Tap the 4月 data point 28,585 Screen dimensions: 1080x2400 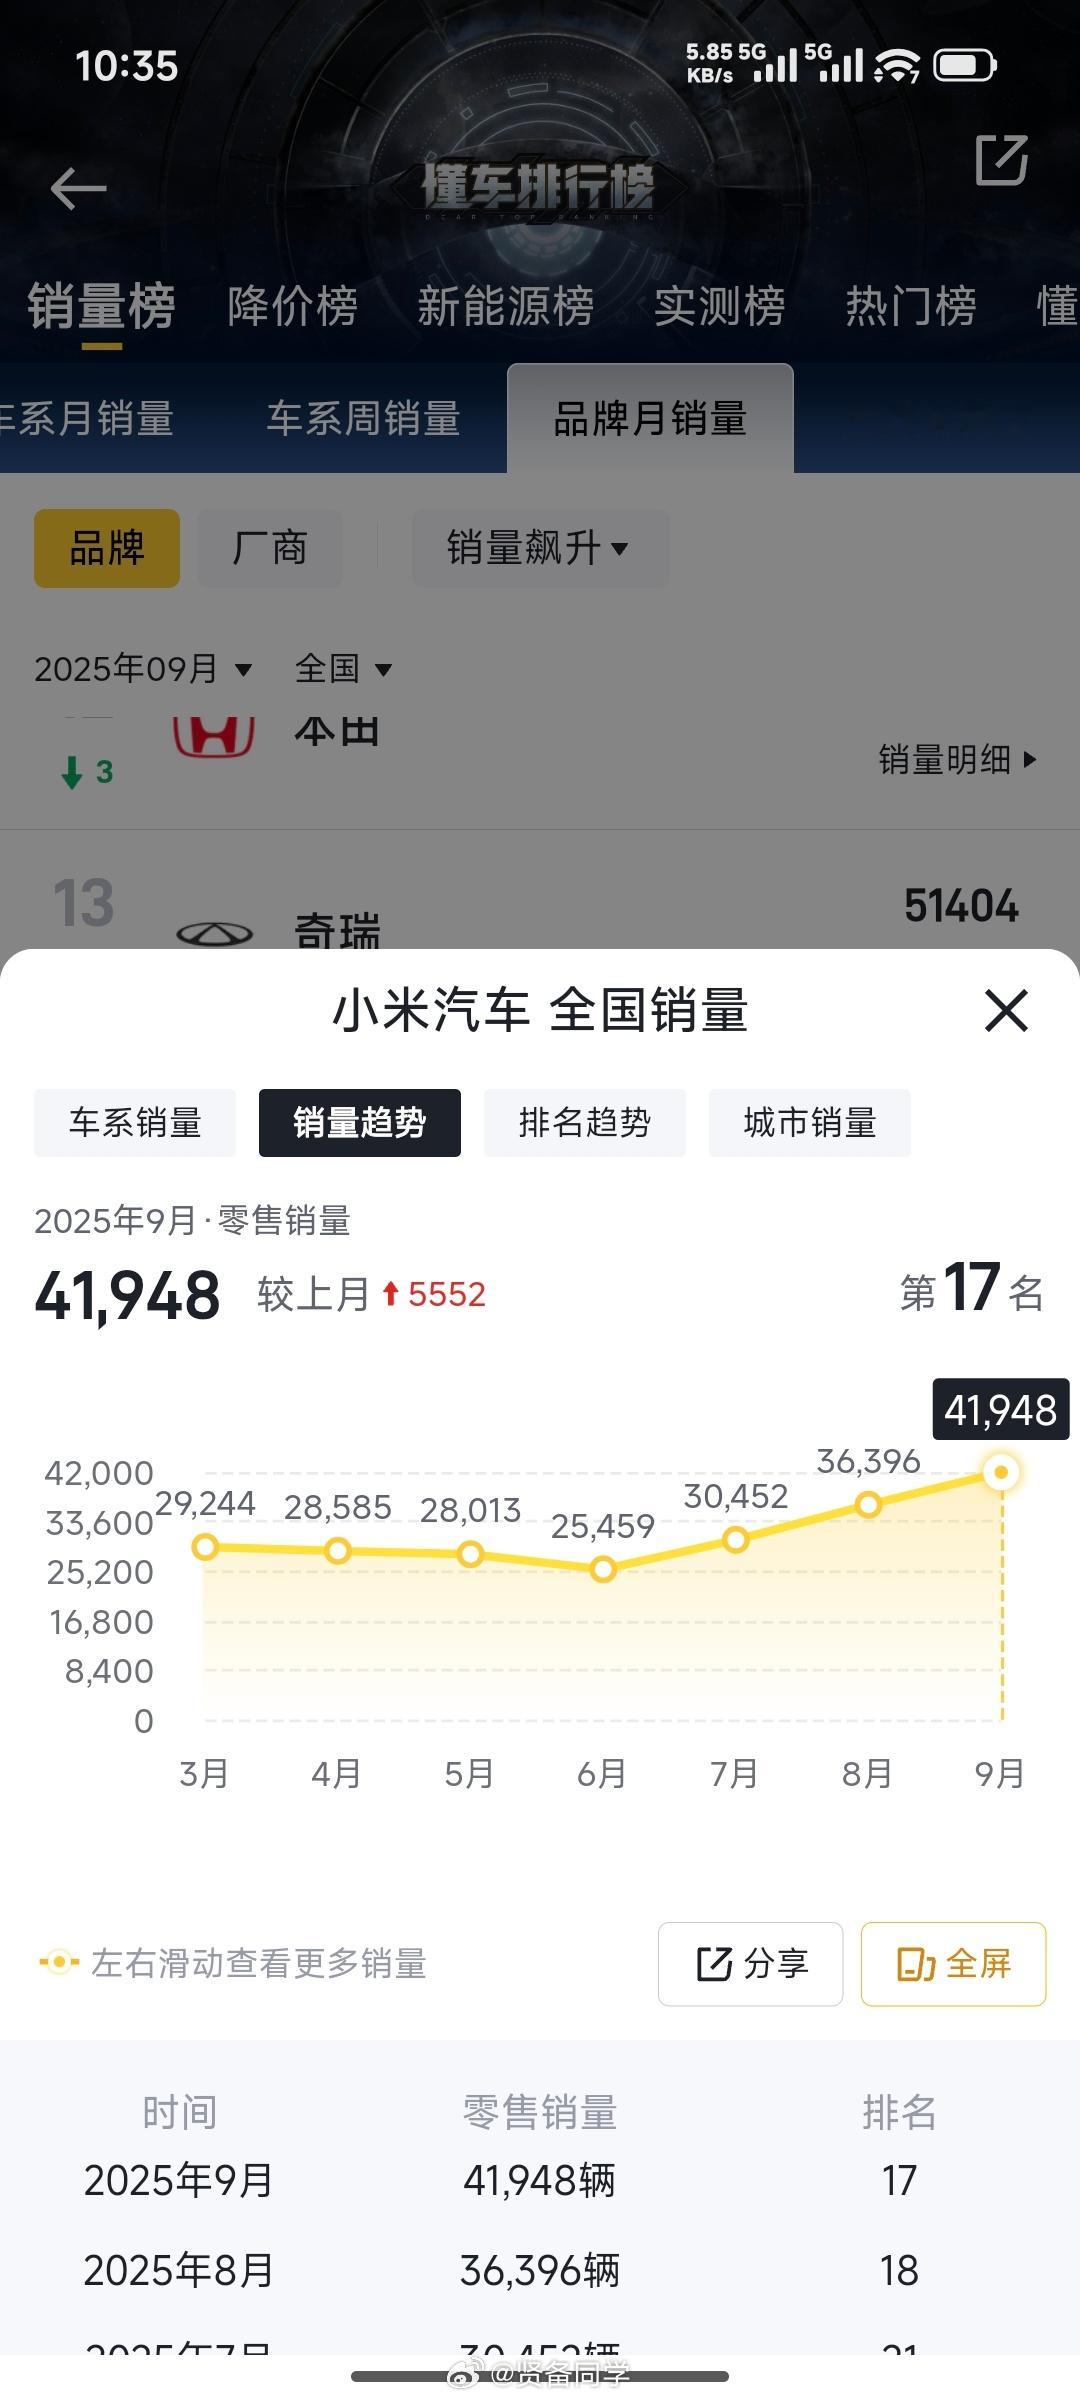(x=338, y=1551)
